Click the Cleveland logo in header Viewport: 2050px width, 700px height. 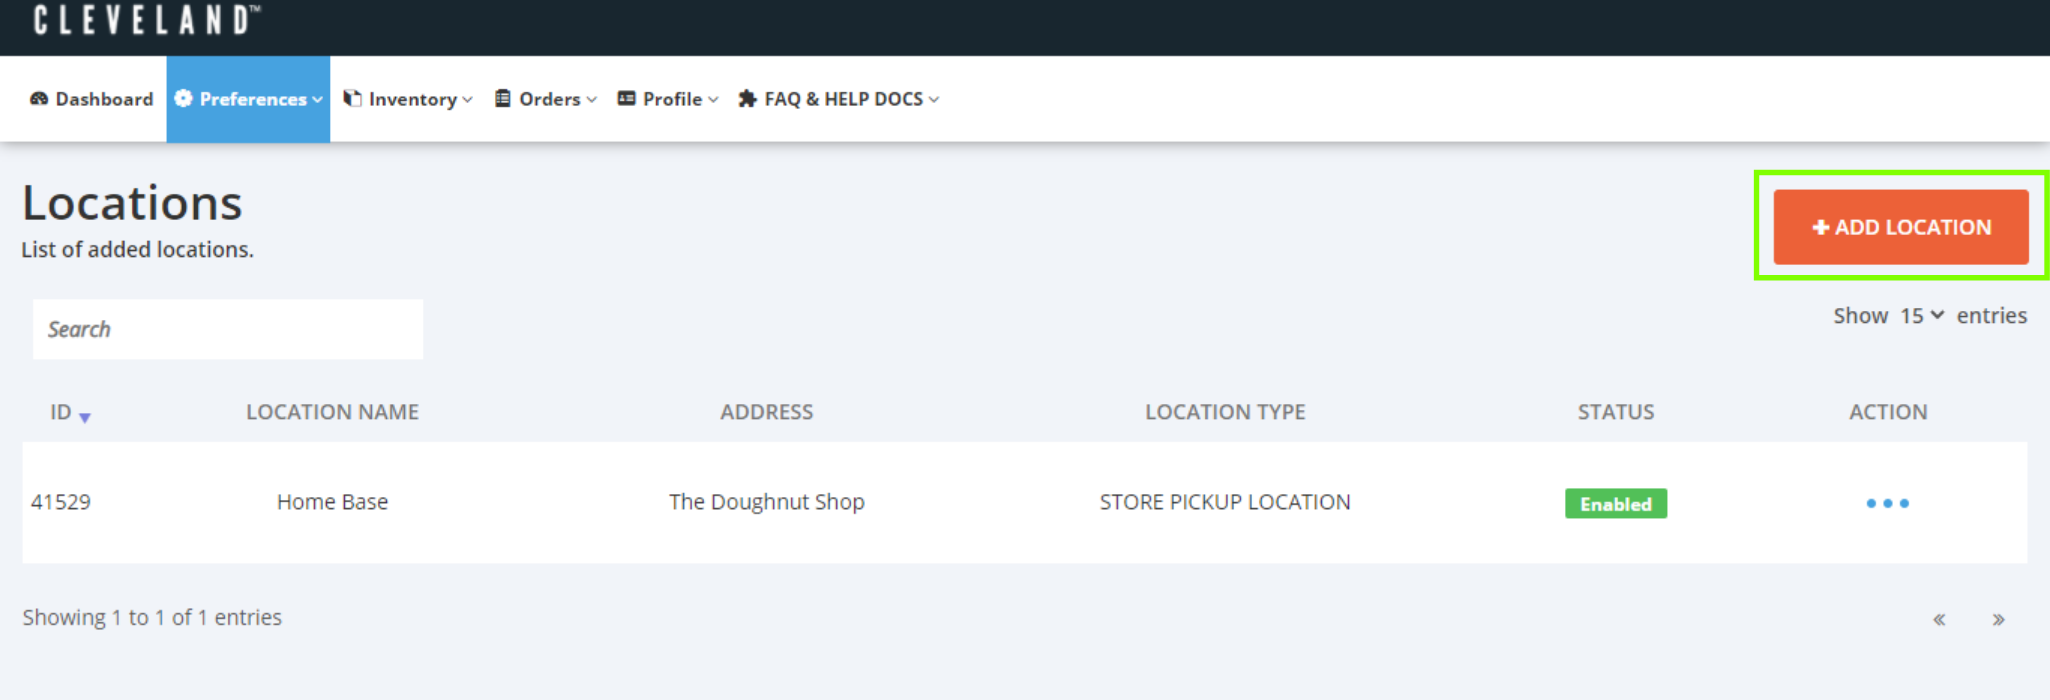pyautogui.click(x=146, y=20)
